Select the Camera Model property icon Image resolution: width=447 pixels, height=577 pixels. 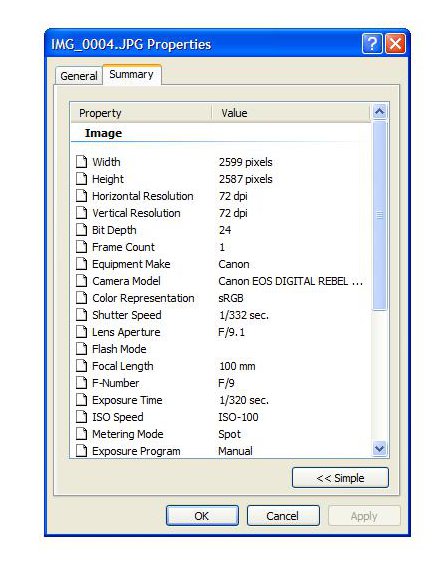click(x=81, y=281)
